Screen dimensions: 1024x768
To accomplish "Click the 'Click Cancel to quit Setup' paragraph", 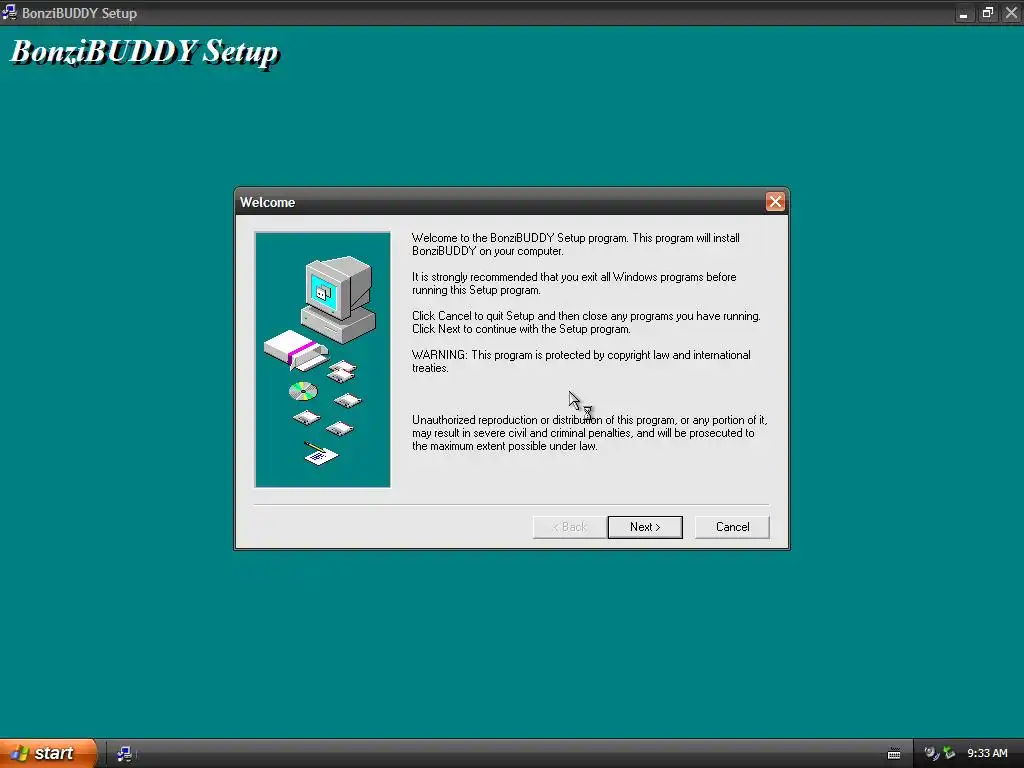I will (586, 323).
